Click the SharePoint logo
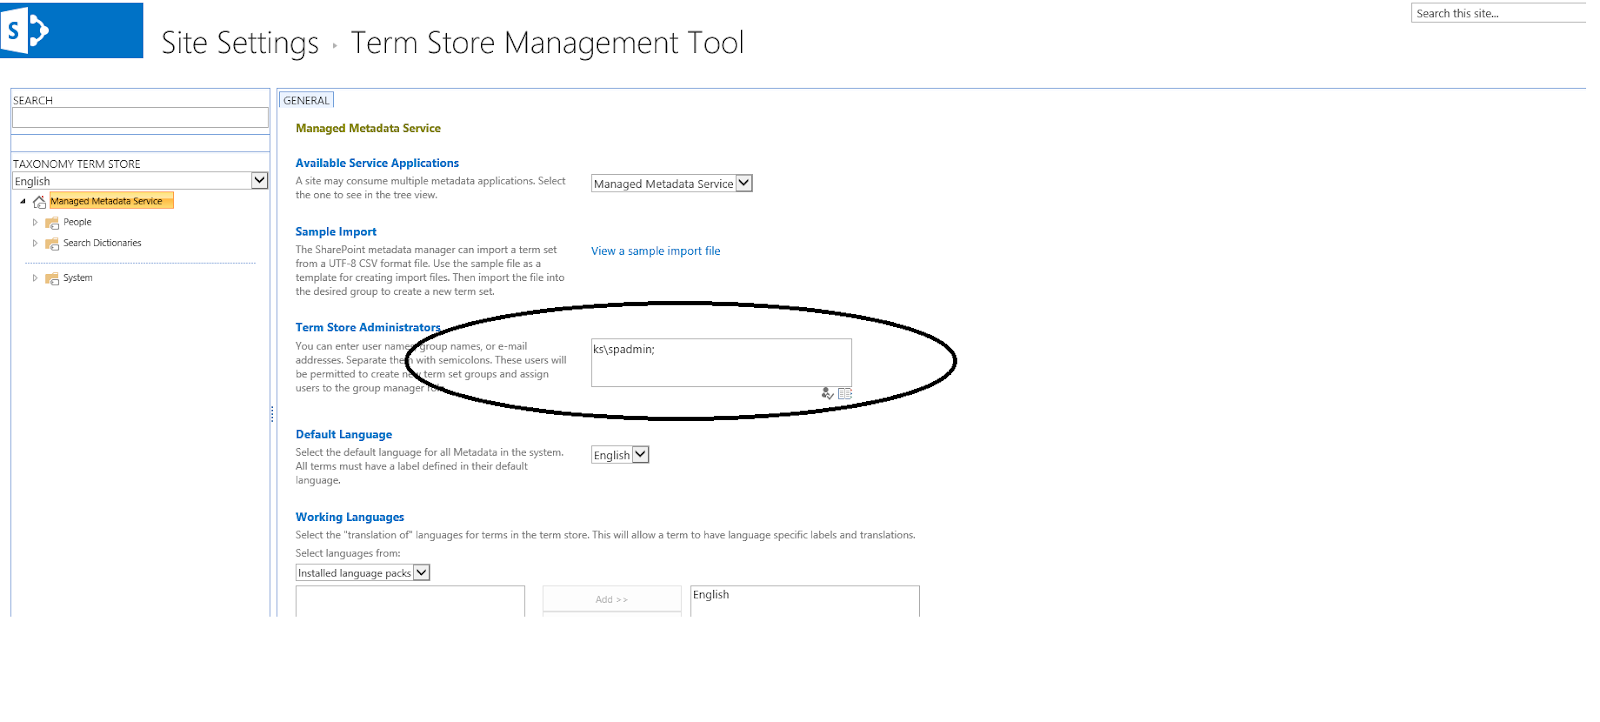1600x722 pixels. [x=71, y=30]
